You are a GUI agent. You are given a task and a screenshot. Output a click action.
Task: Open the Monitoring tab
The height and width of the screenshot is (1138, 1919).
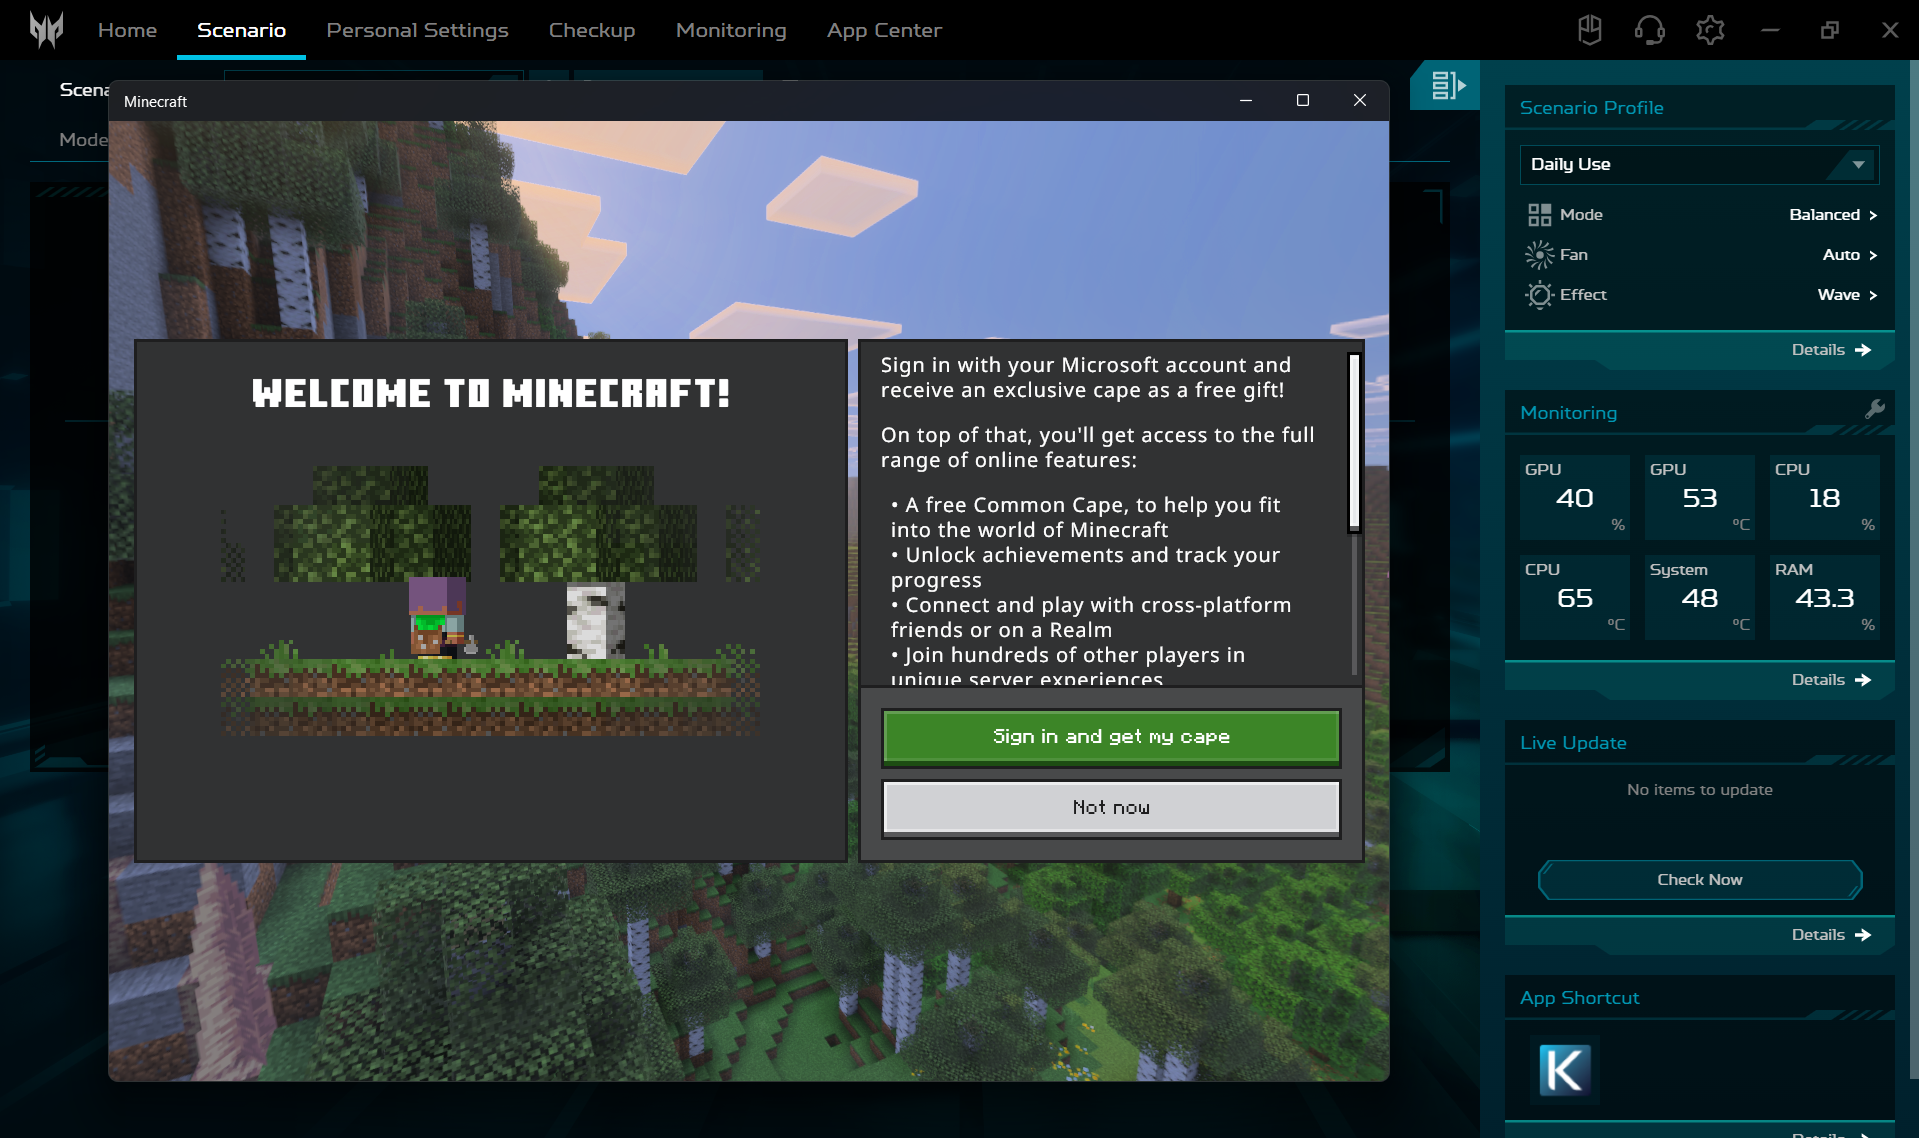[731, 30]
